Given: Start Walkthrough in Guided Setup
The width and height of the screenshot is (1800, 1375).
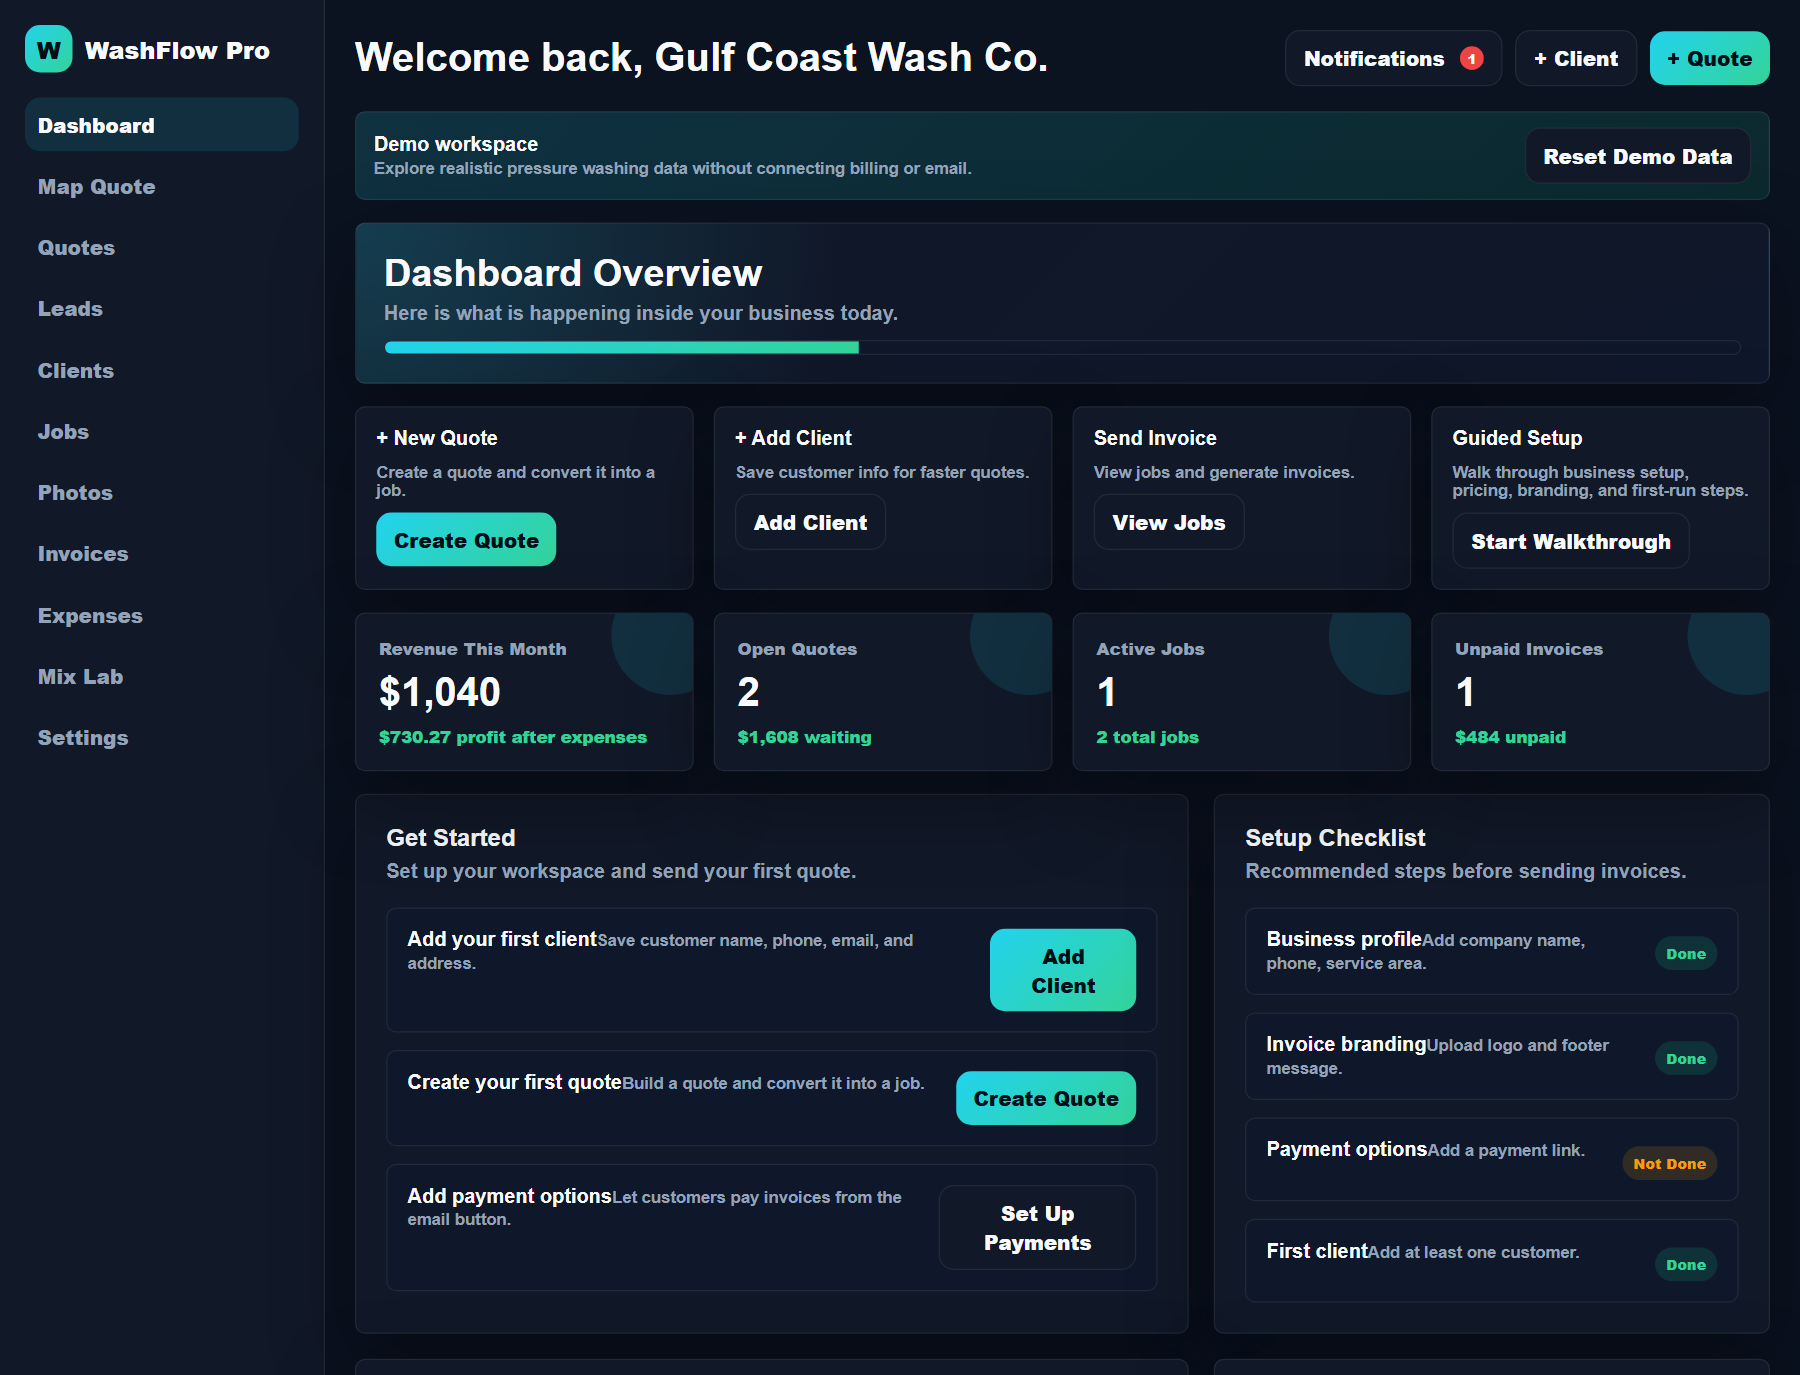Looking at the screenshot, I should (x=1570, y=540).
